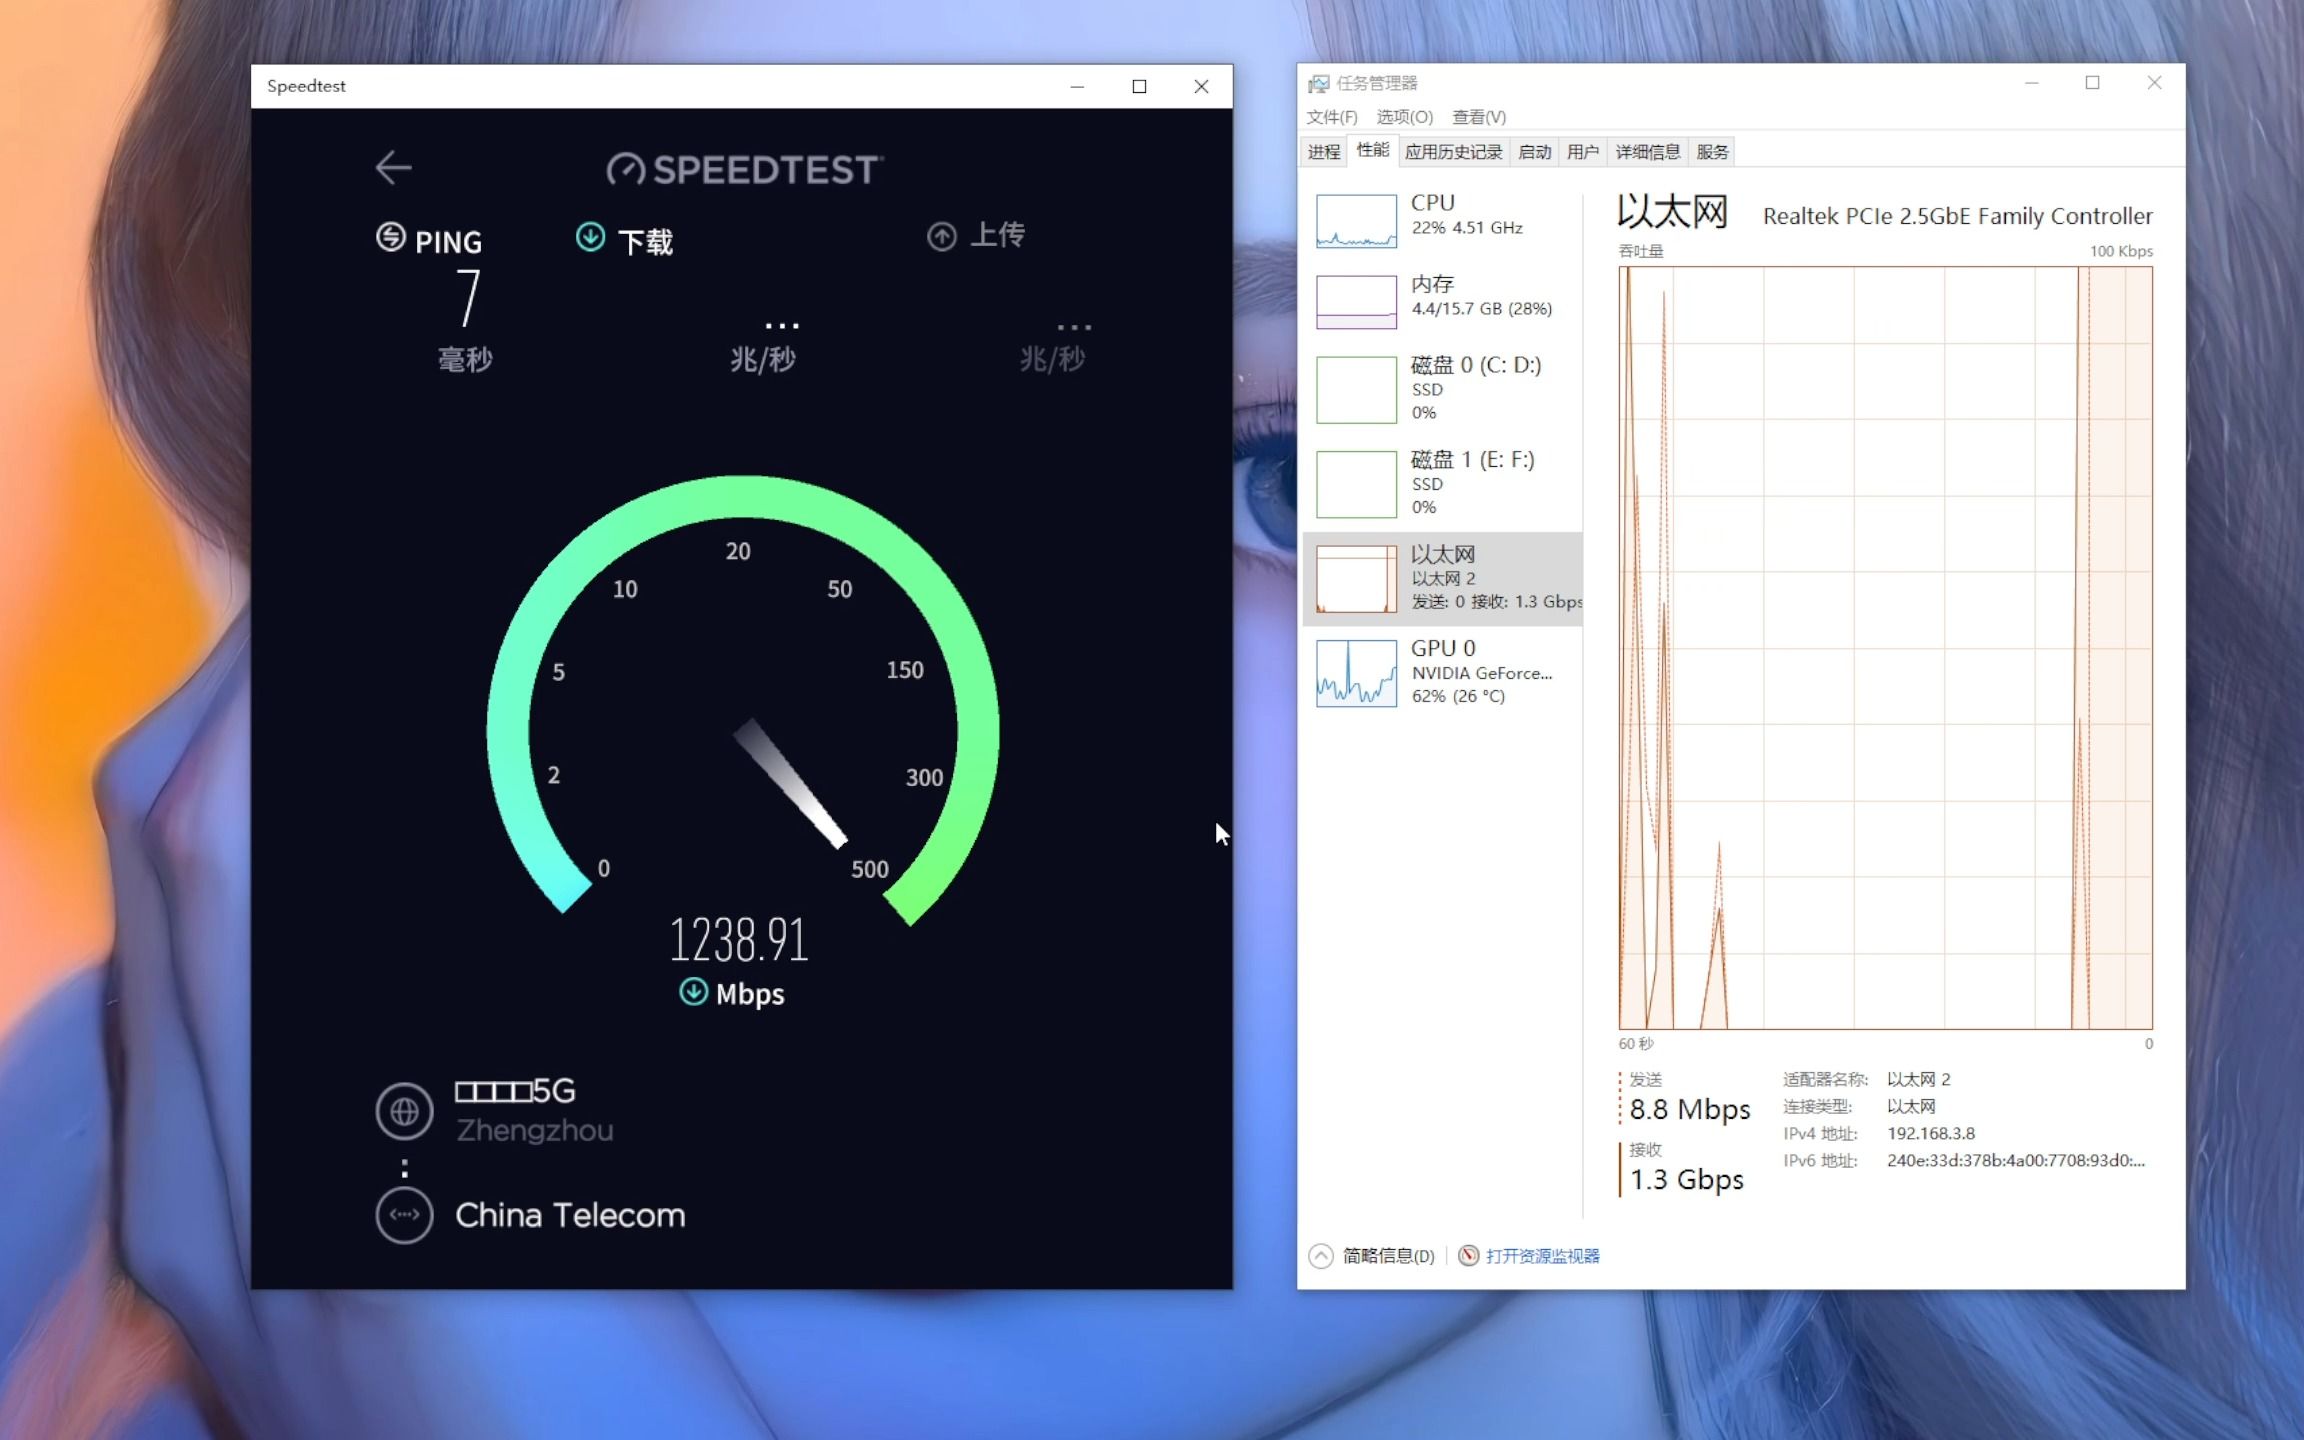Image resolution: width=2304 pixels, height=1440 pixels.
Task: Switch to the 应用历史记录 tab
Action: [x=1453, y=152]
